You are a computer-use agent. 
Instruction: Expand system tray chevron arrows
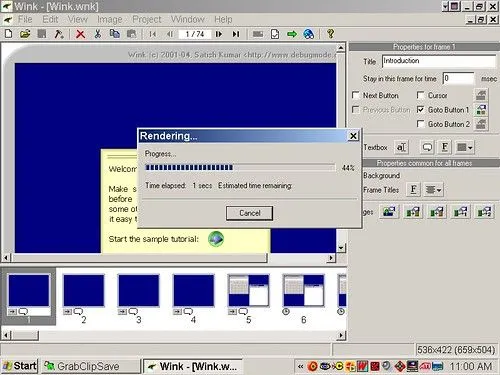(x=300, y=366)
